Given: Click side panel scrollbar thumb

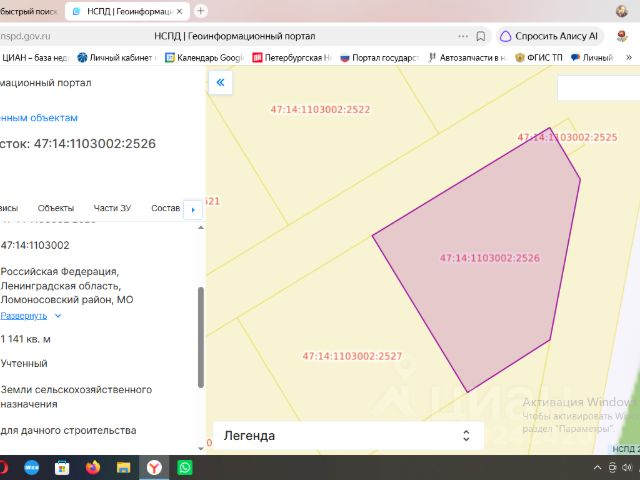Looking at the screenshot, I should point(200,337).
